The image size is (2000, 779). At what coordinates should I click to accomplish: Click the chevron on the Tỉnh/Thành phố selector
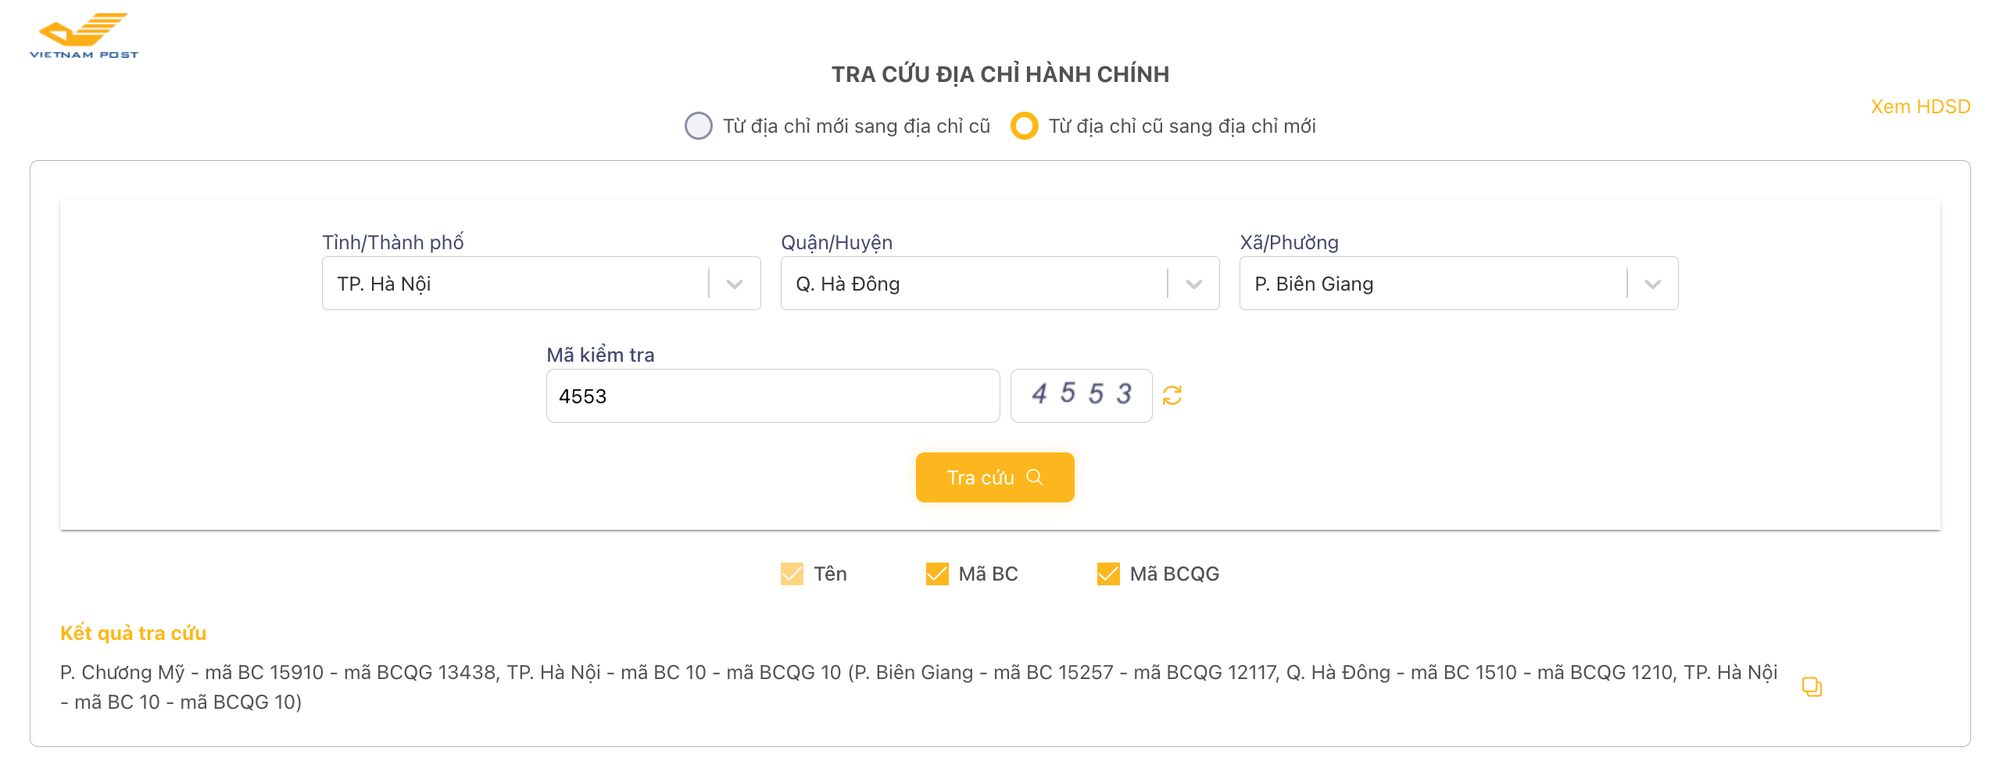[735, 283]
